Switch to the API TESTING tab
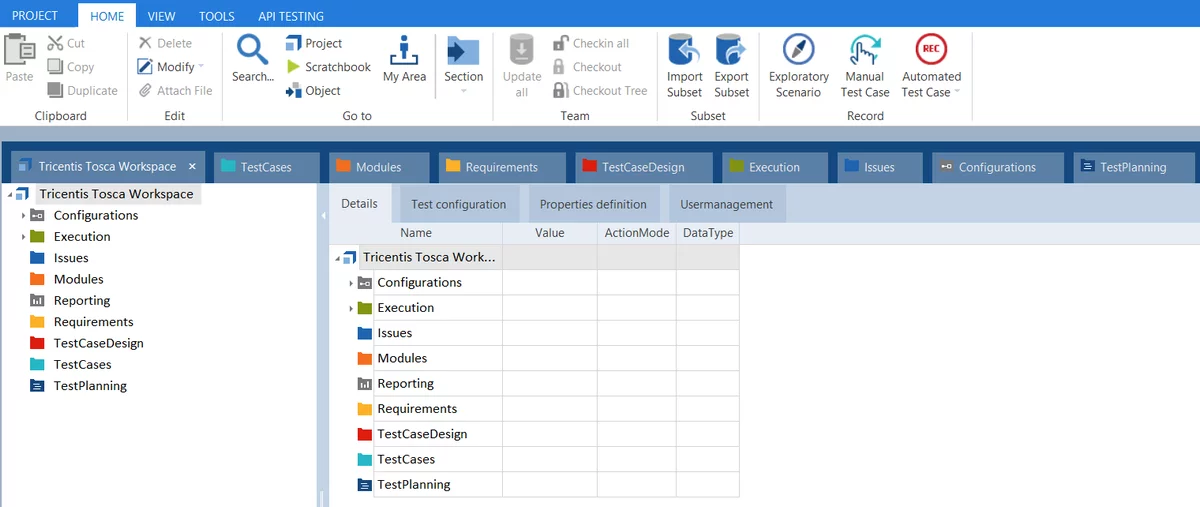 coord(291,16)
